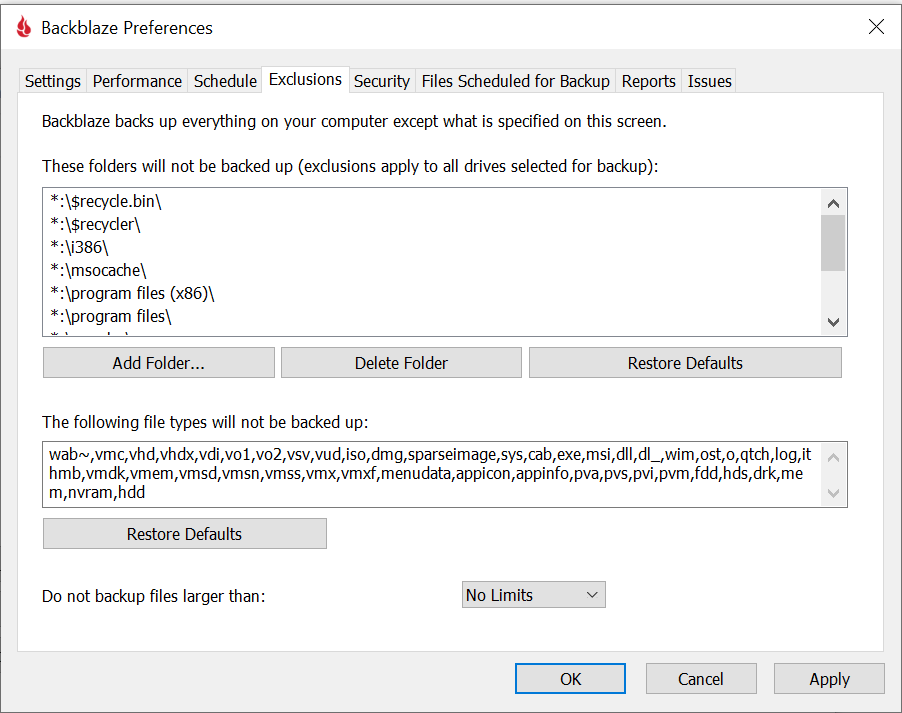
Task: Click the Apply button
Action: (x=829, y=678)
